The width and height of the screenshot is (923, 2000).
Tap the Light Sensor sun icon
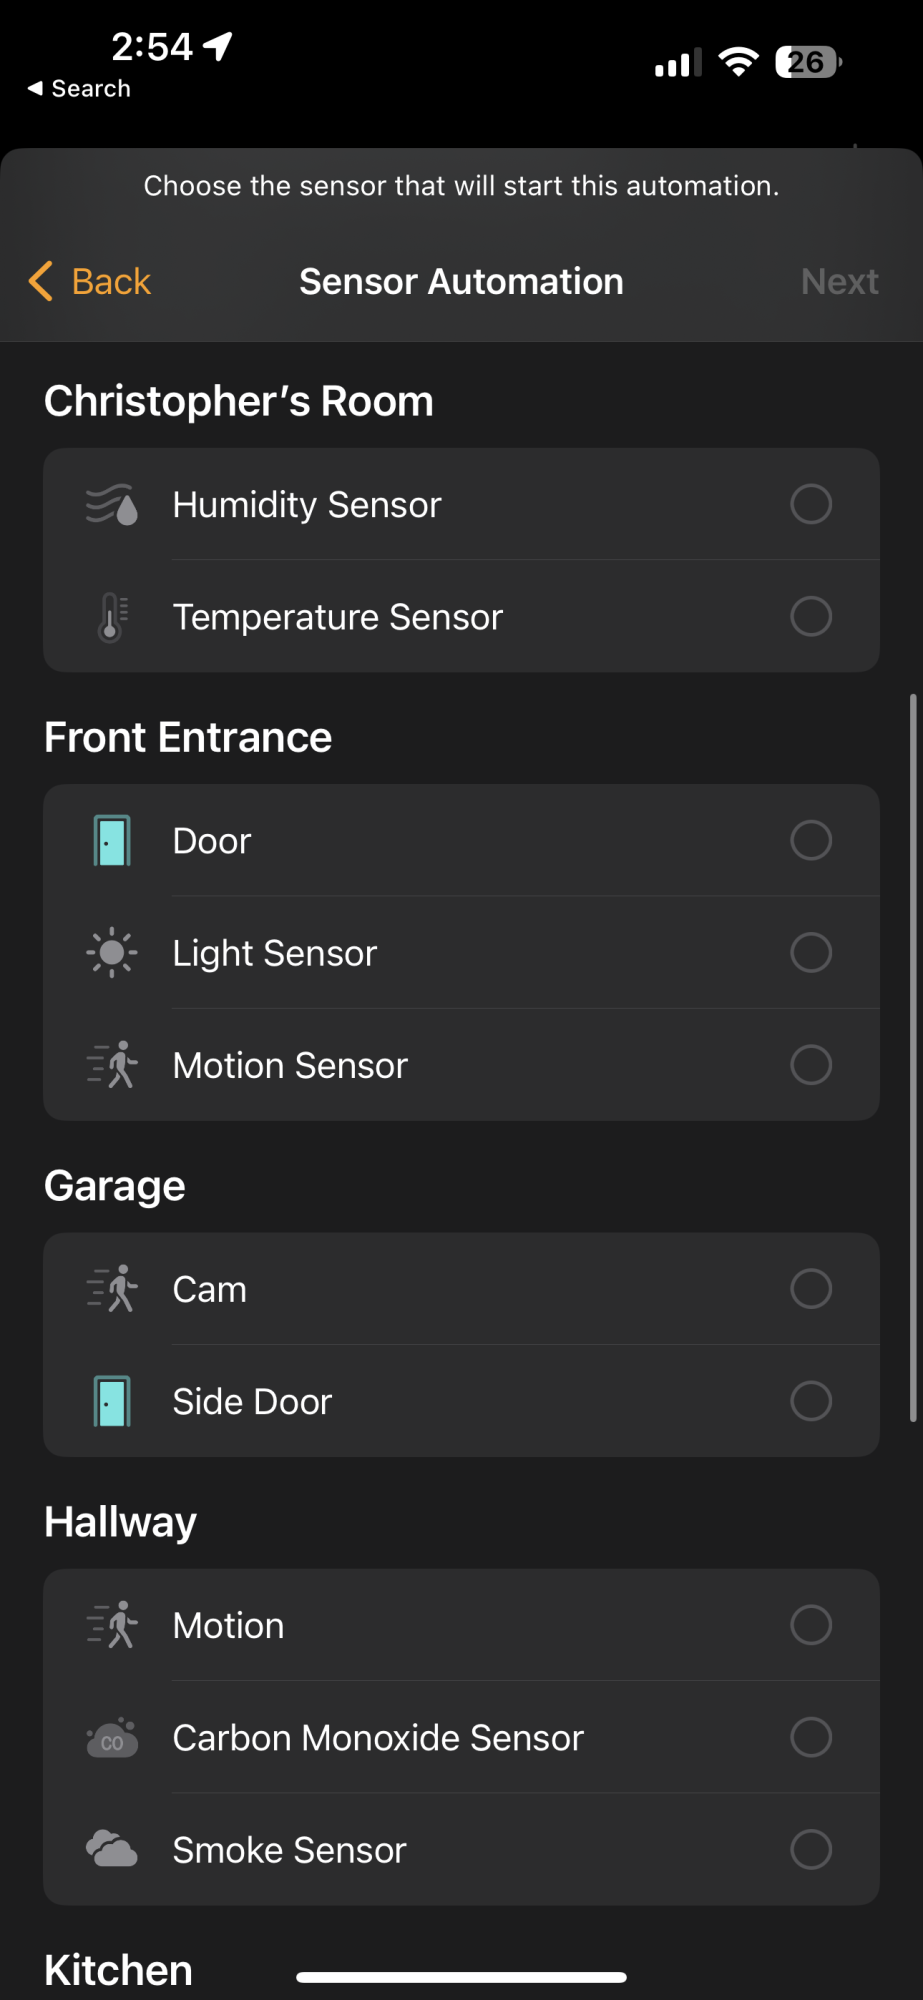pyautogui.click(x=112, y=953)
